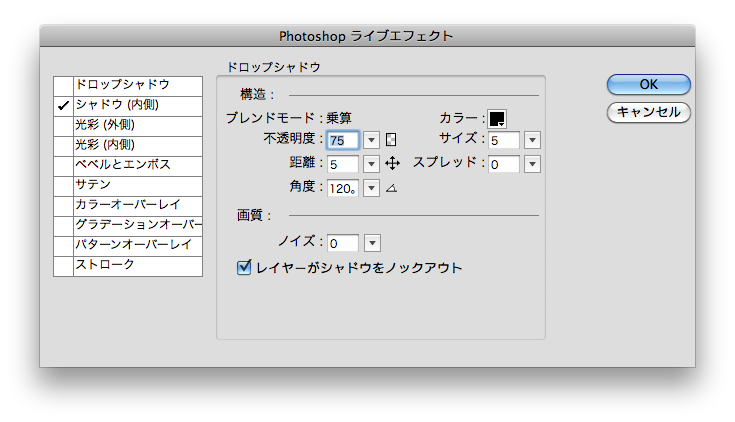The image size is (735, 422).
Task: Enable the ストローク effect checkbox
Action: (63, 265)
